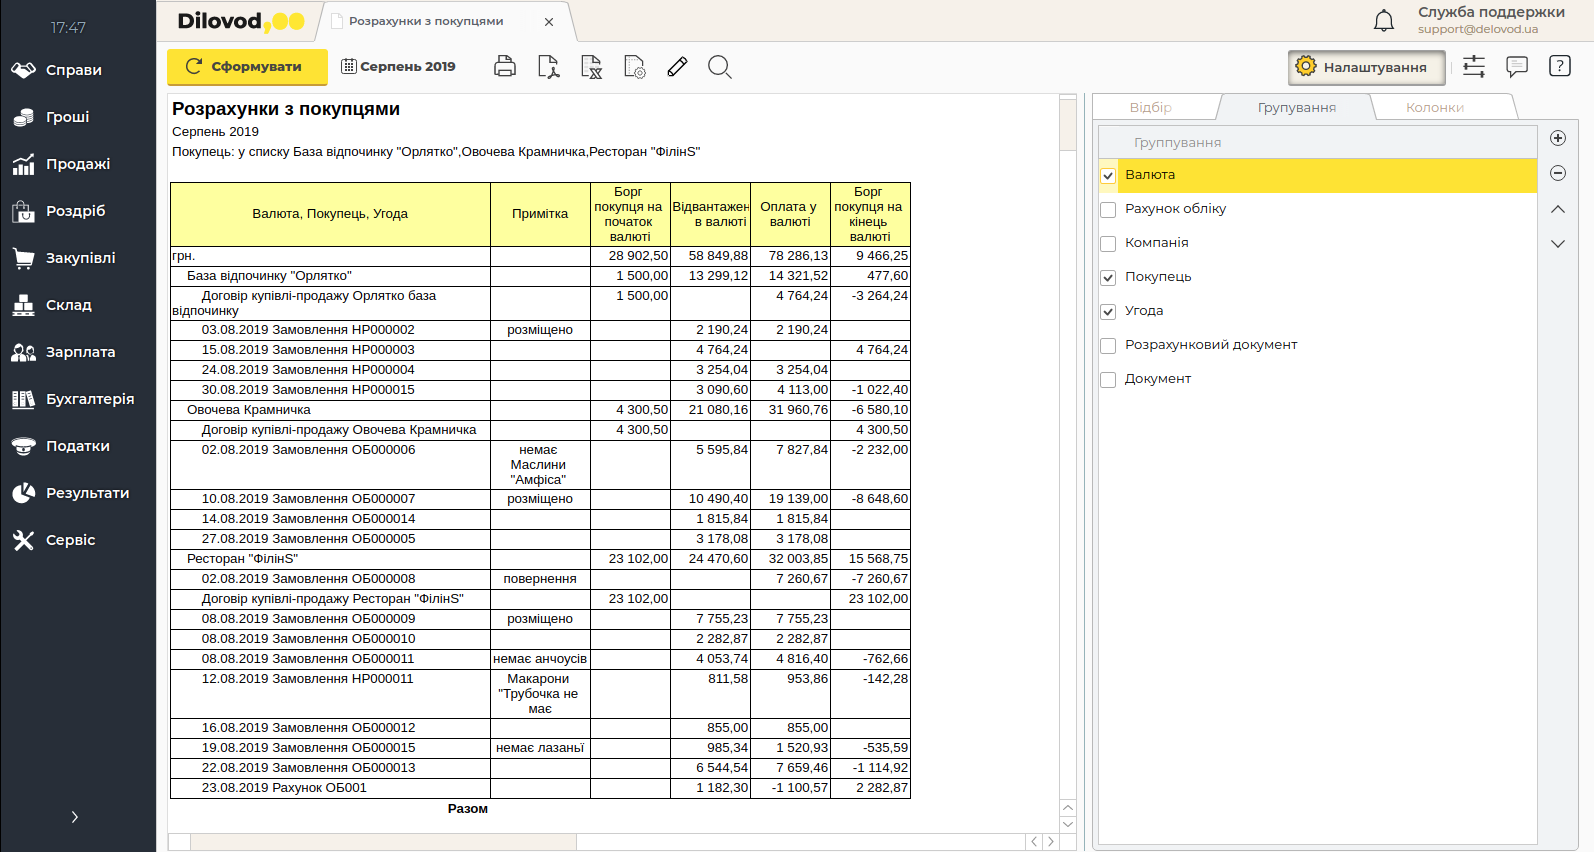Move grouping down with chevron arrow
The width and height of the screenshot is (1594, 852).
click(x=1557, y=243)
